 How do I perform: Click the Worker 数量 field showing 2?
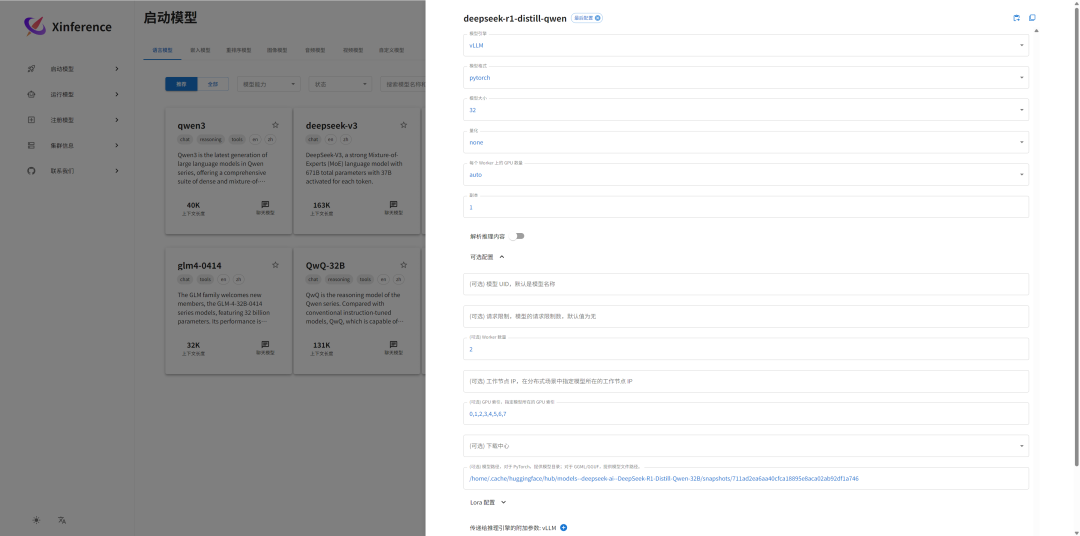(746, 349)
